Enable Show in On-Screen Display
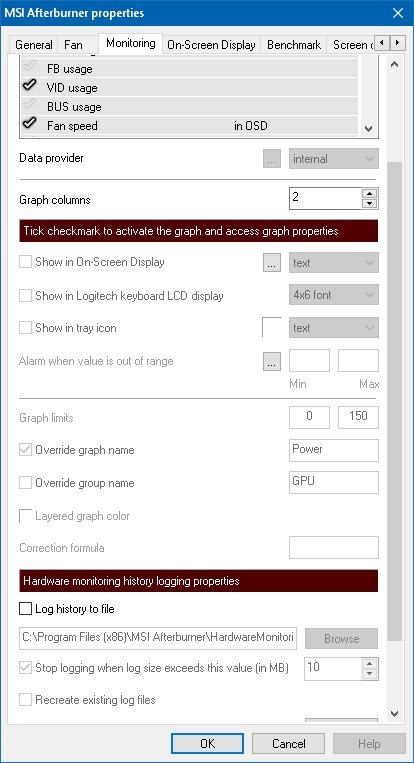This screenshot has height=763, width=414. pos(25,262)
